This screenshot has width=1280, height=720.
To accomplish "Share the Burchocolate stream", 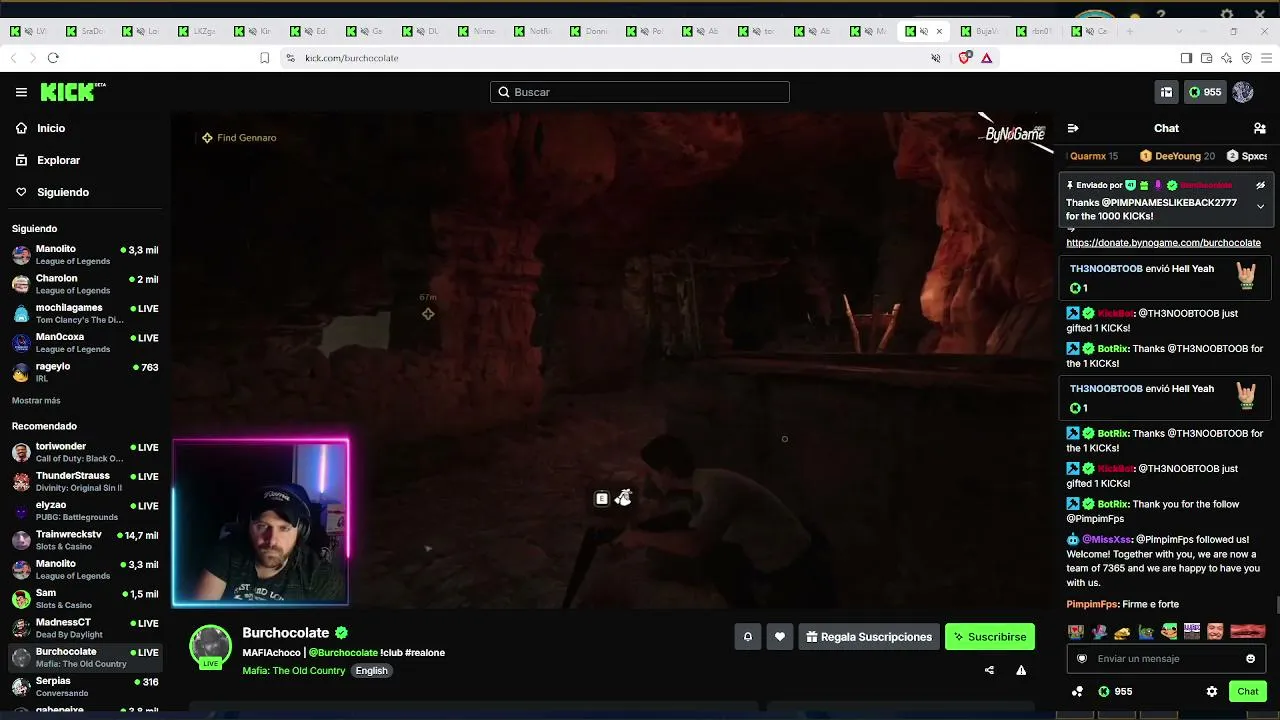I will click(x=989, y=670).
